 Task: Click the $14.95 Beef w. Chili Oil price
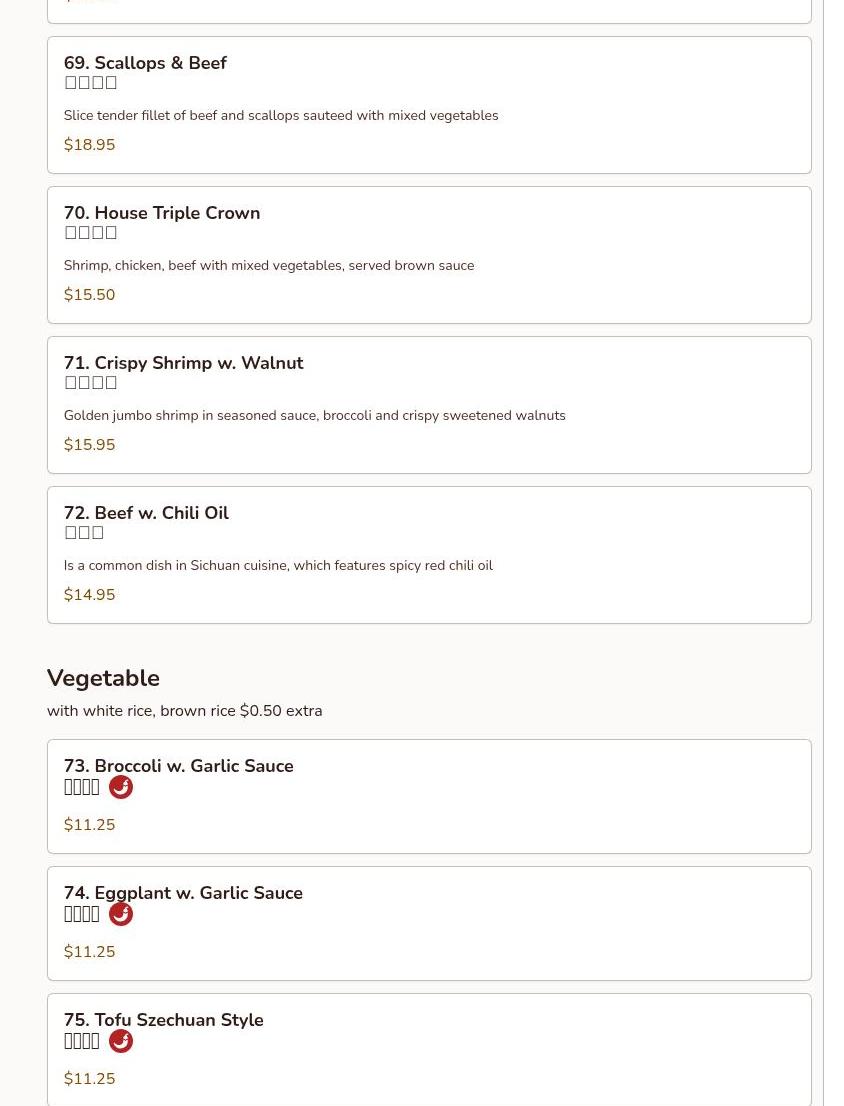[x=90, y=595]
